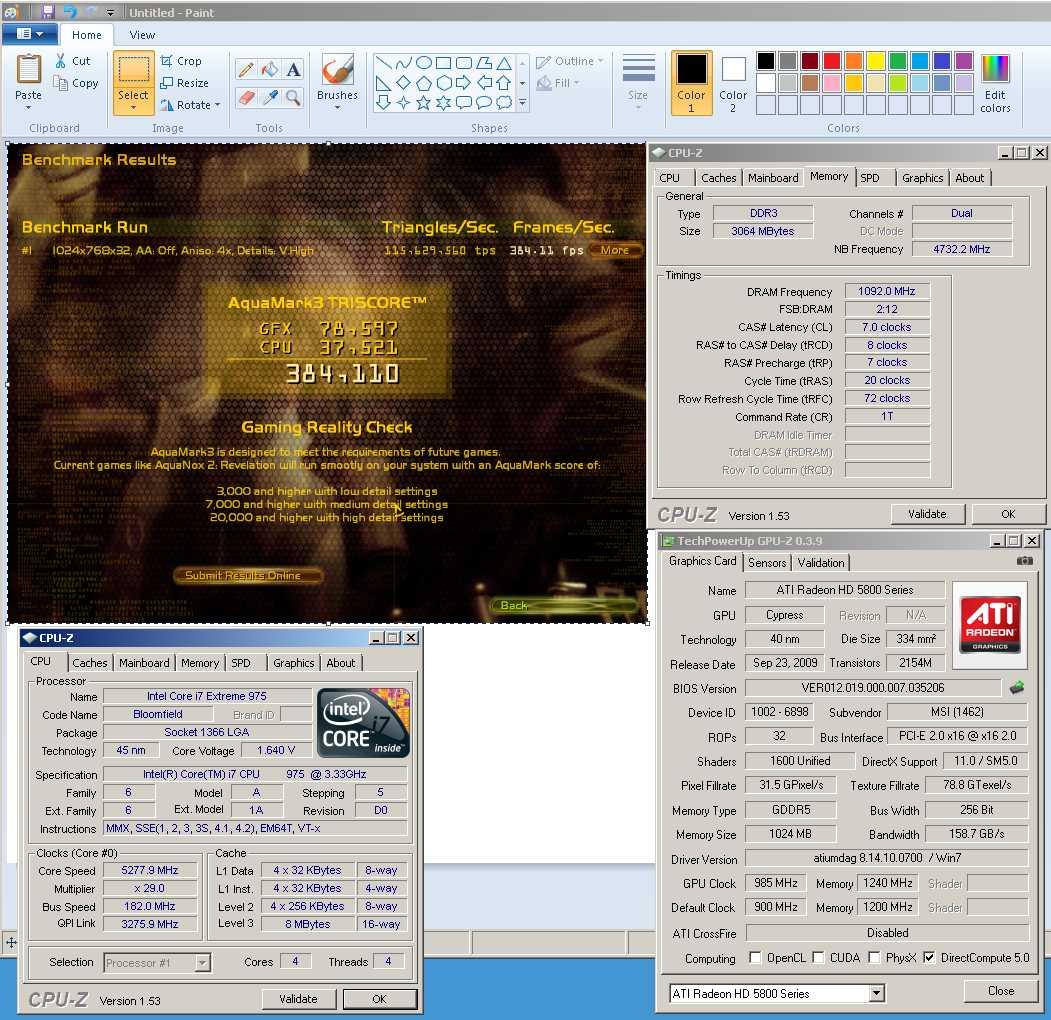Choose the Oval shape
This screenshot has width=1051, height=1020.
point(424,63)
